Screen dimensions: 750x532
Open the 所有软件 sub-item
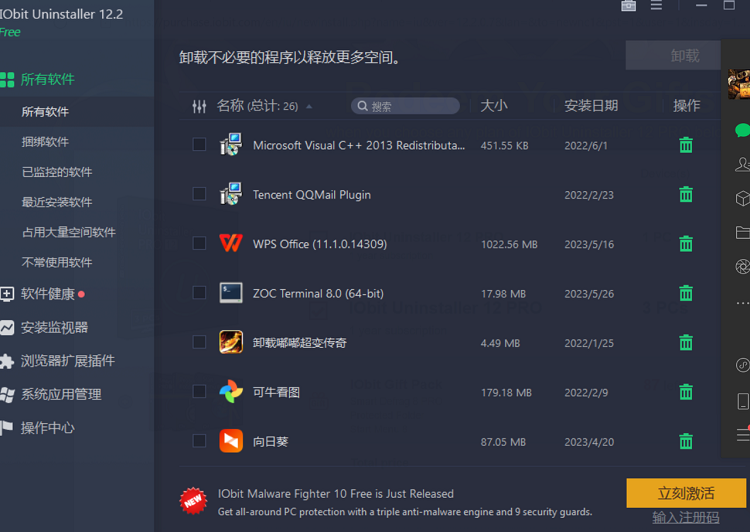pos(45,112)
